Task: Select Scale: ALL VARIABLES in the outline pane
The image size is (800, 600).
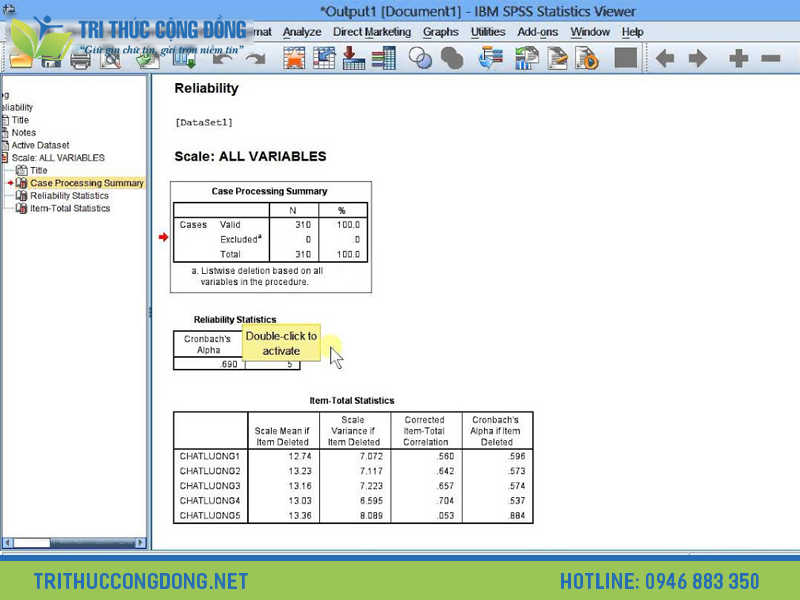Action: tap(58, 158)
